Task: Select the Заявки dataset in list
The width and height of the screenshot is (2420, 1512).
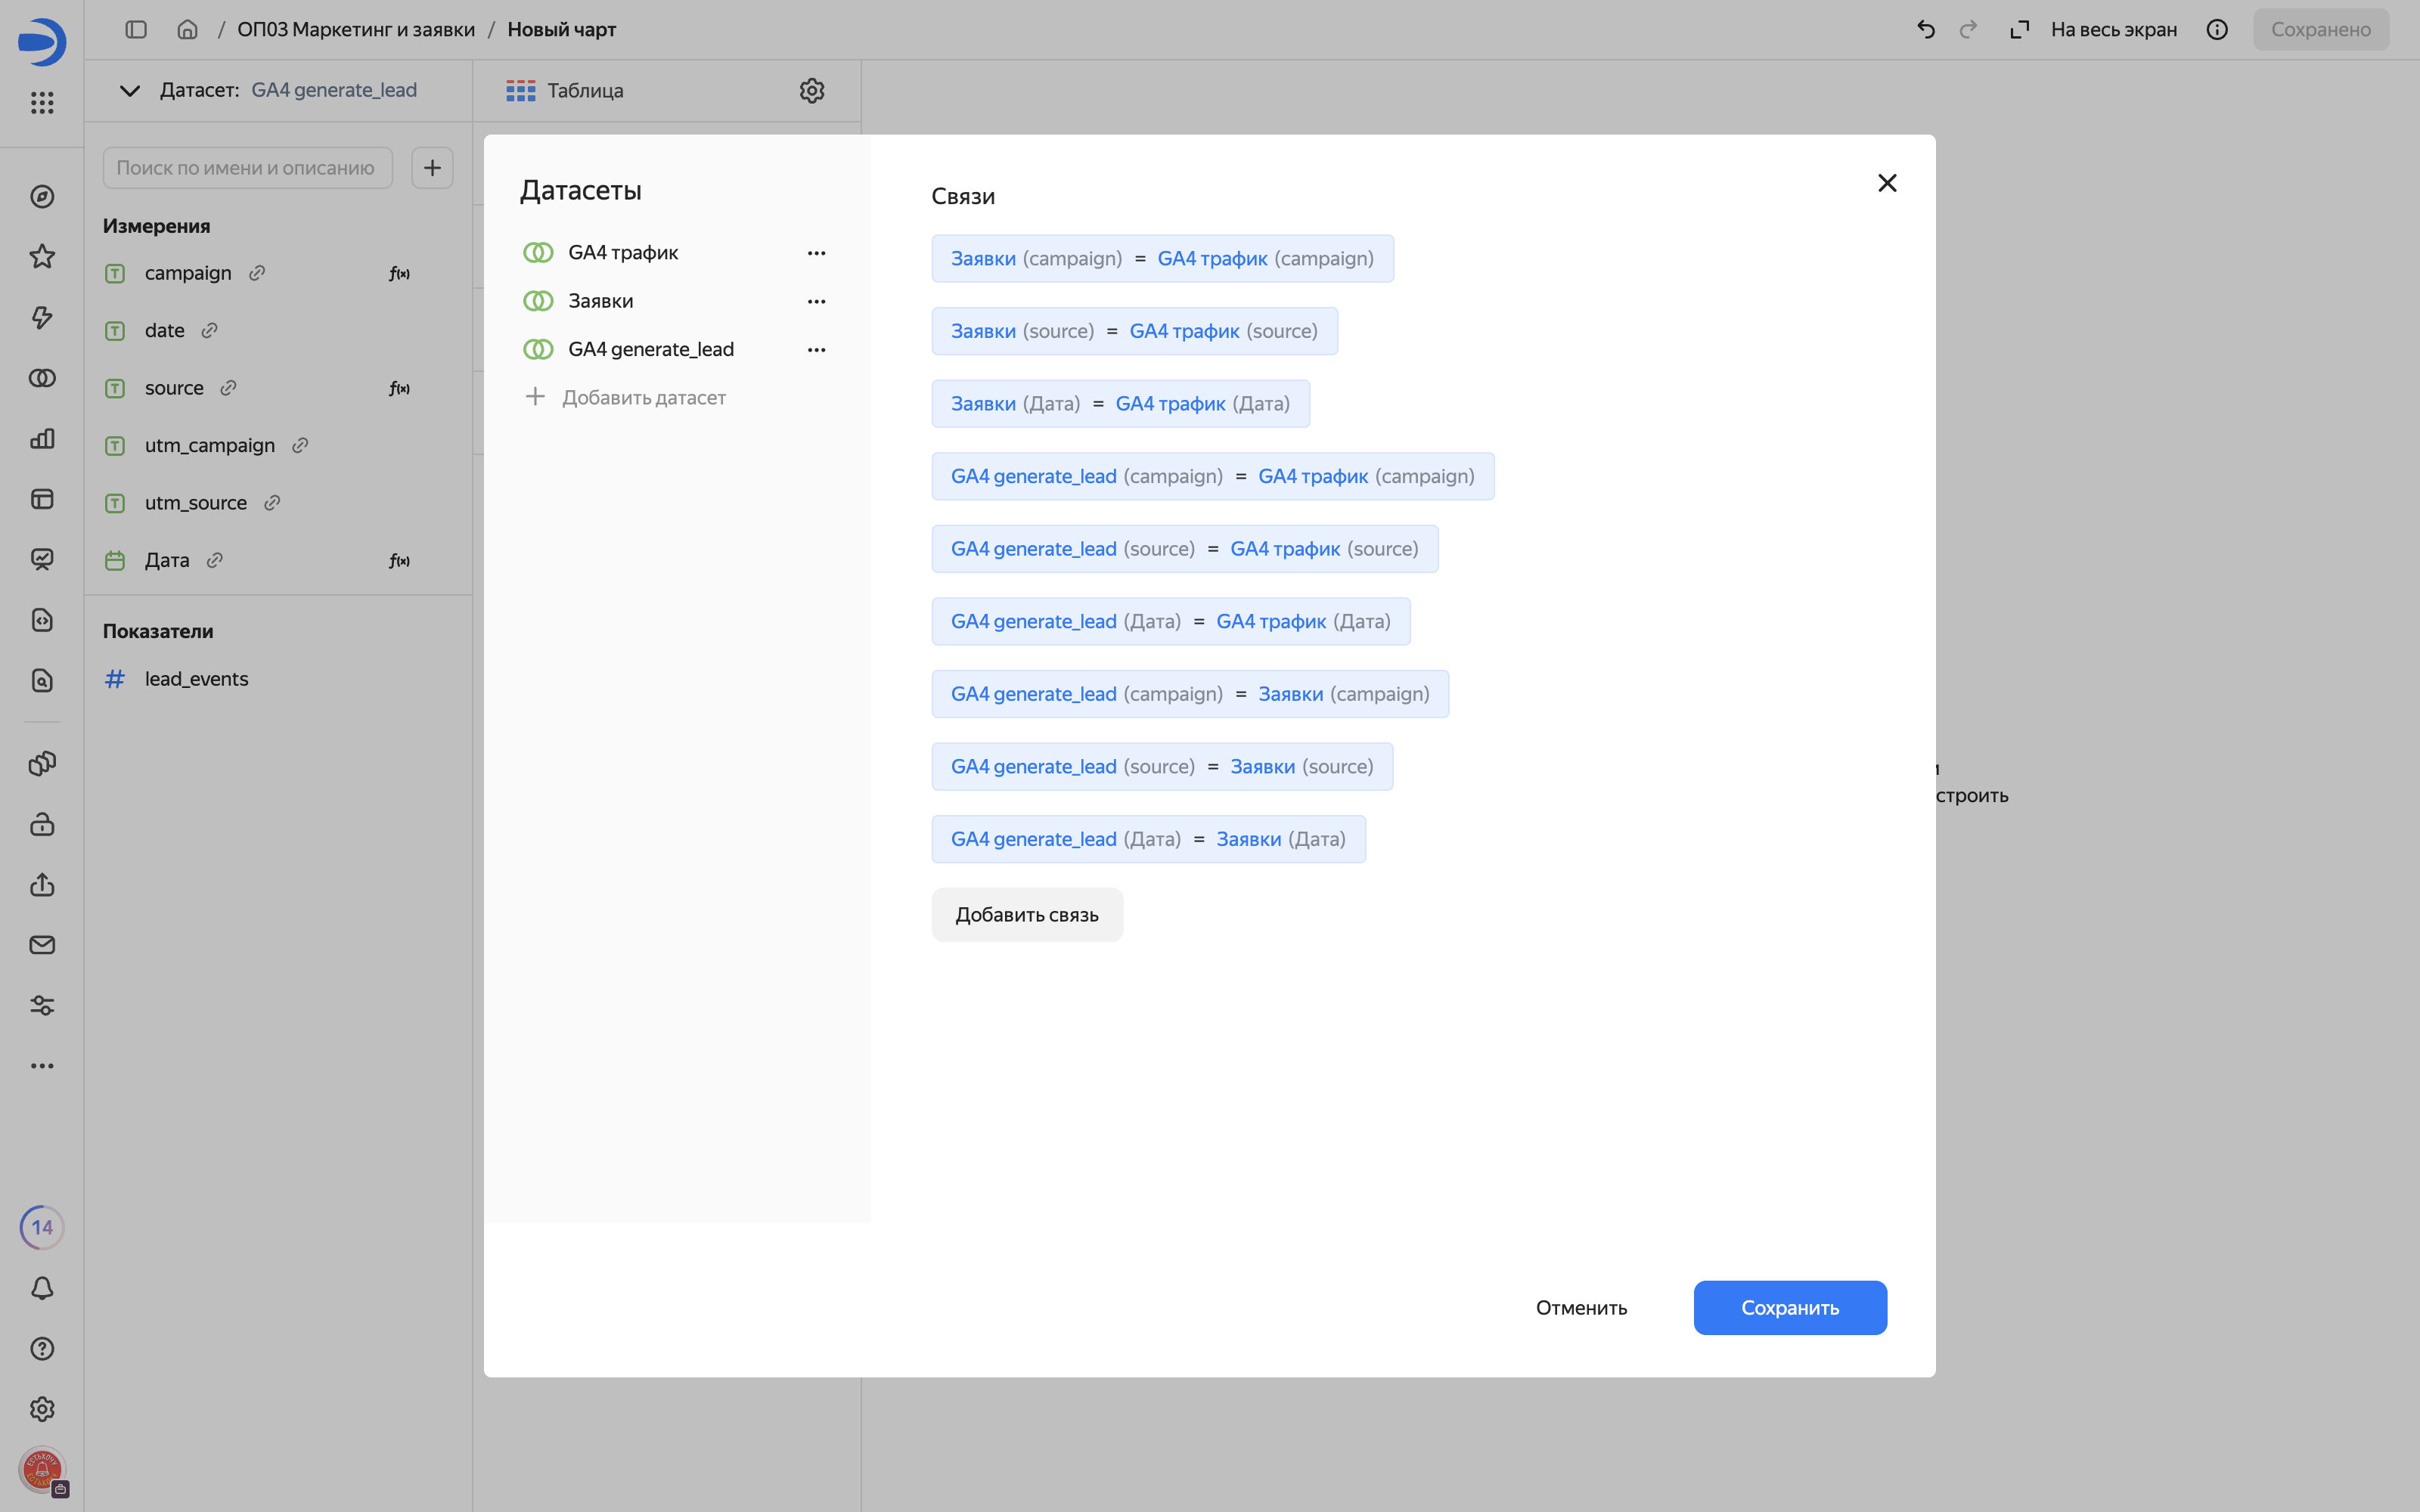Action: (600, 301)
